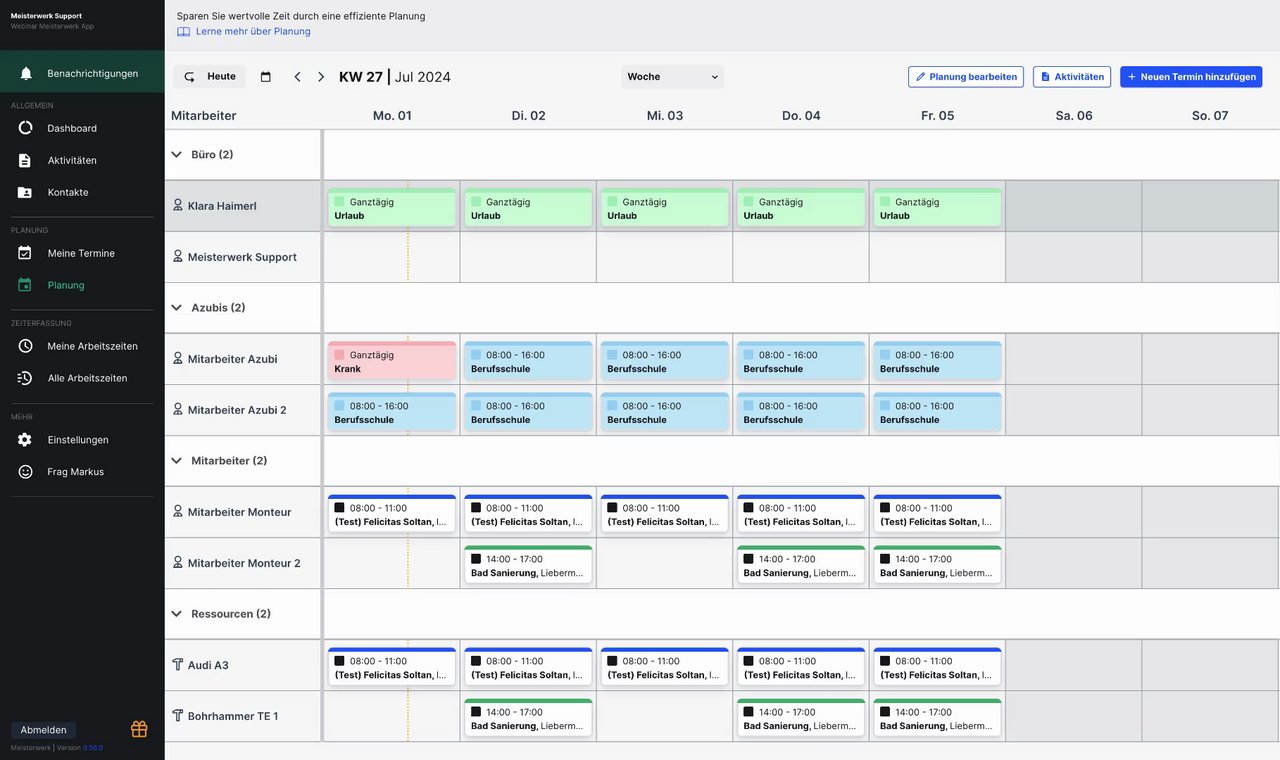Open Dashboard in the sidebar
This screenshot has height=760, width=1280.
(x=72, y=128)
